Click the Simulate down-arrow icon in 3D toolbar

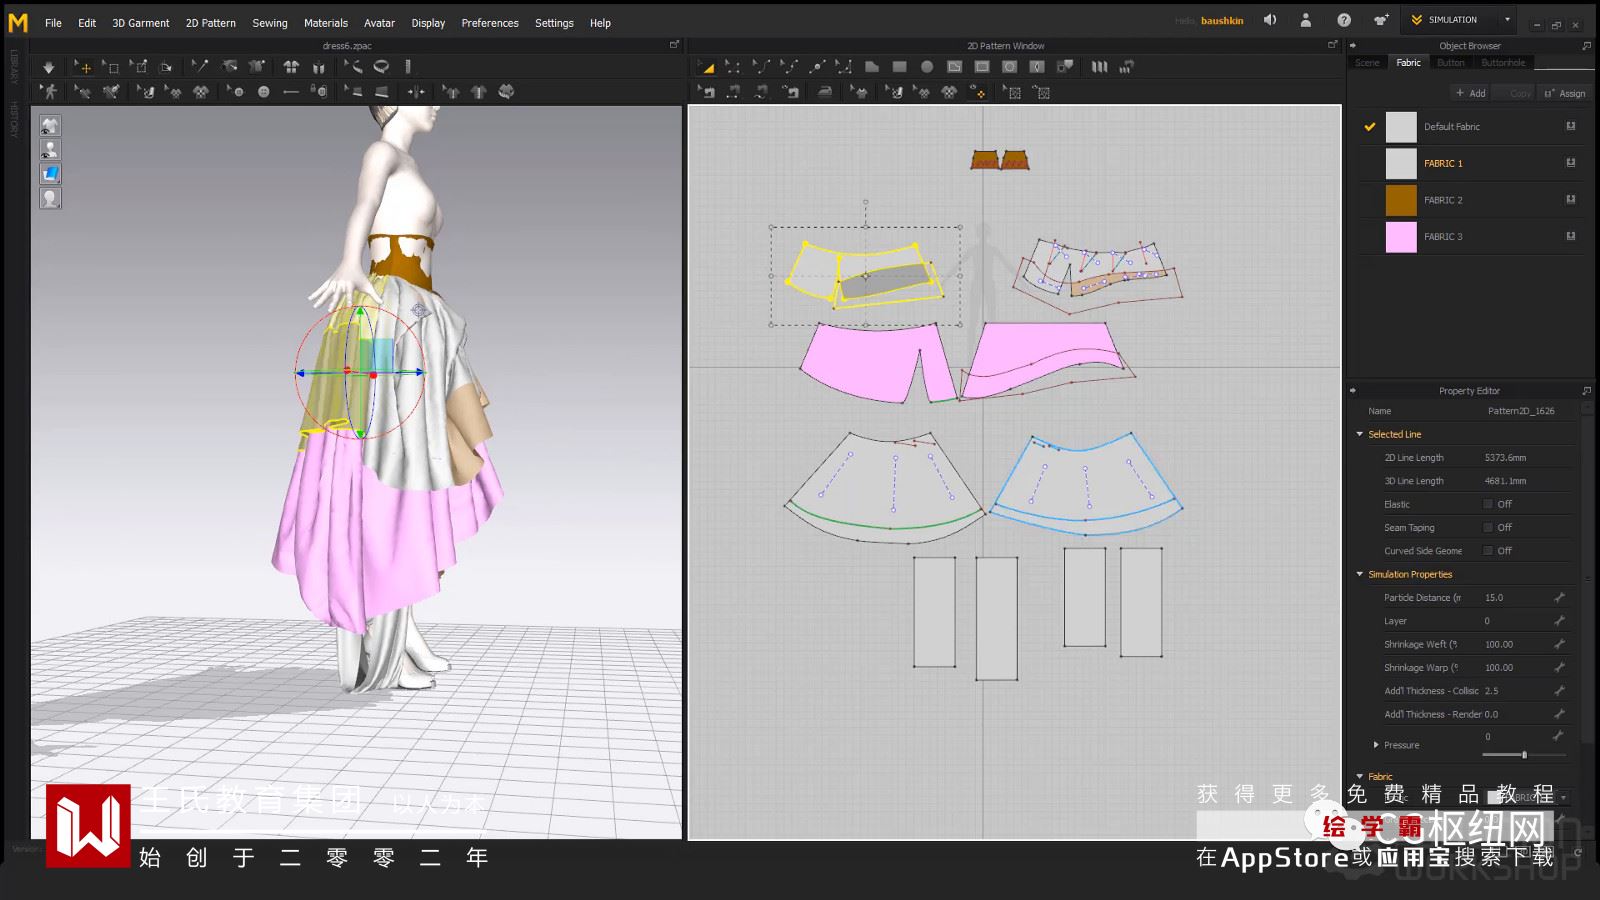pos(48,67)
